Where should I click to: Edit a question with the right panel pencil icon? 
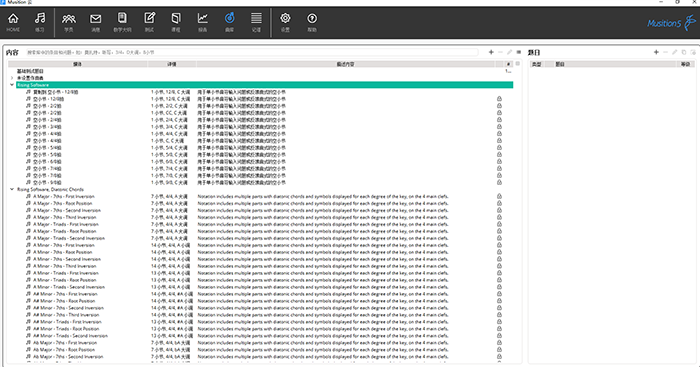point(675,52)
